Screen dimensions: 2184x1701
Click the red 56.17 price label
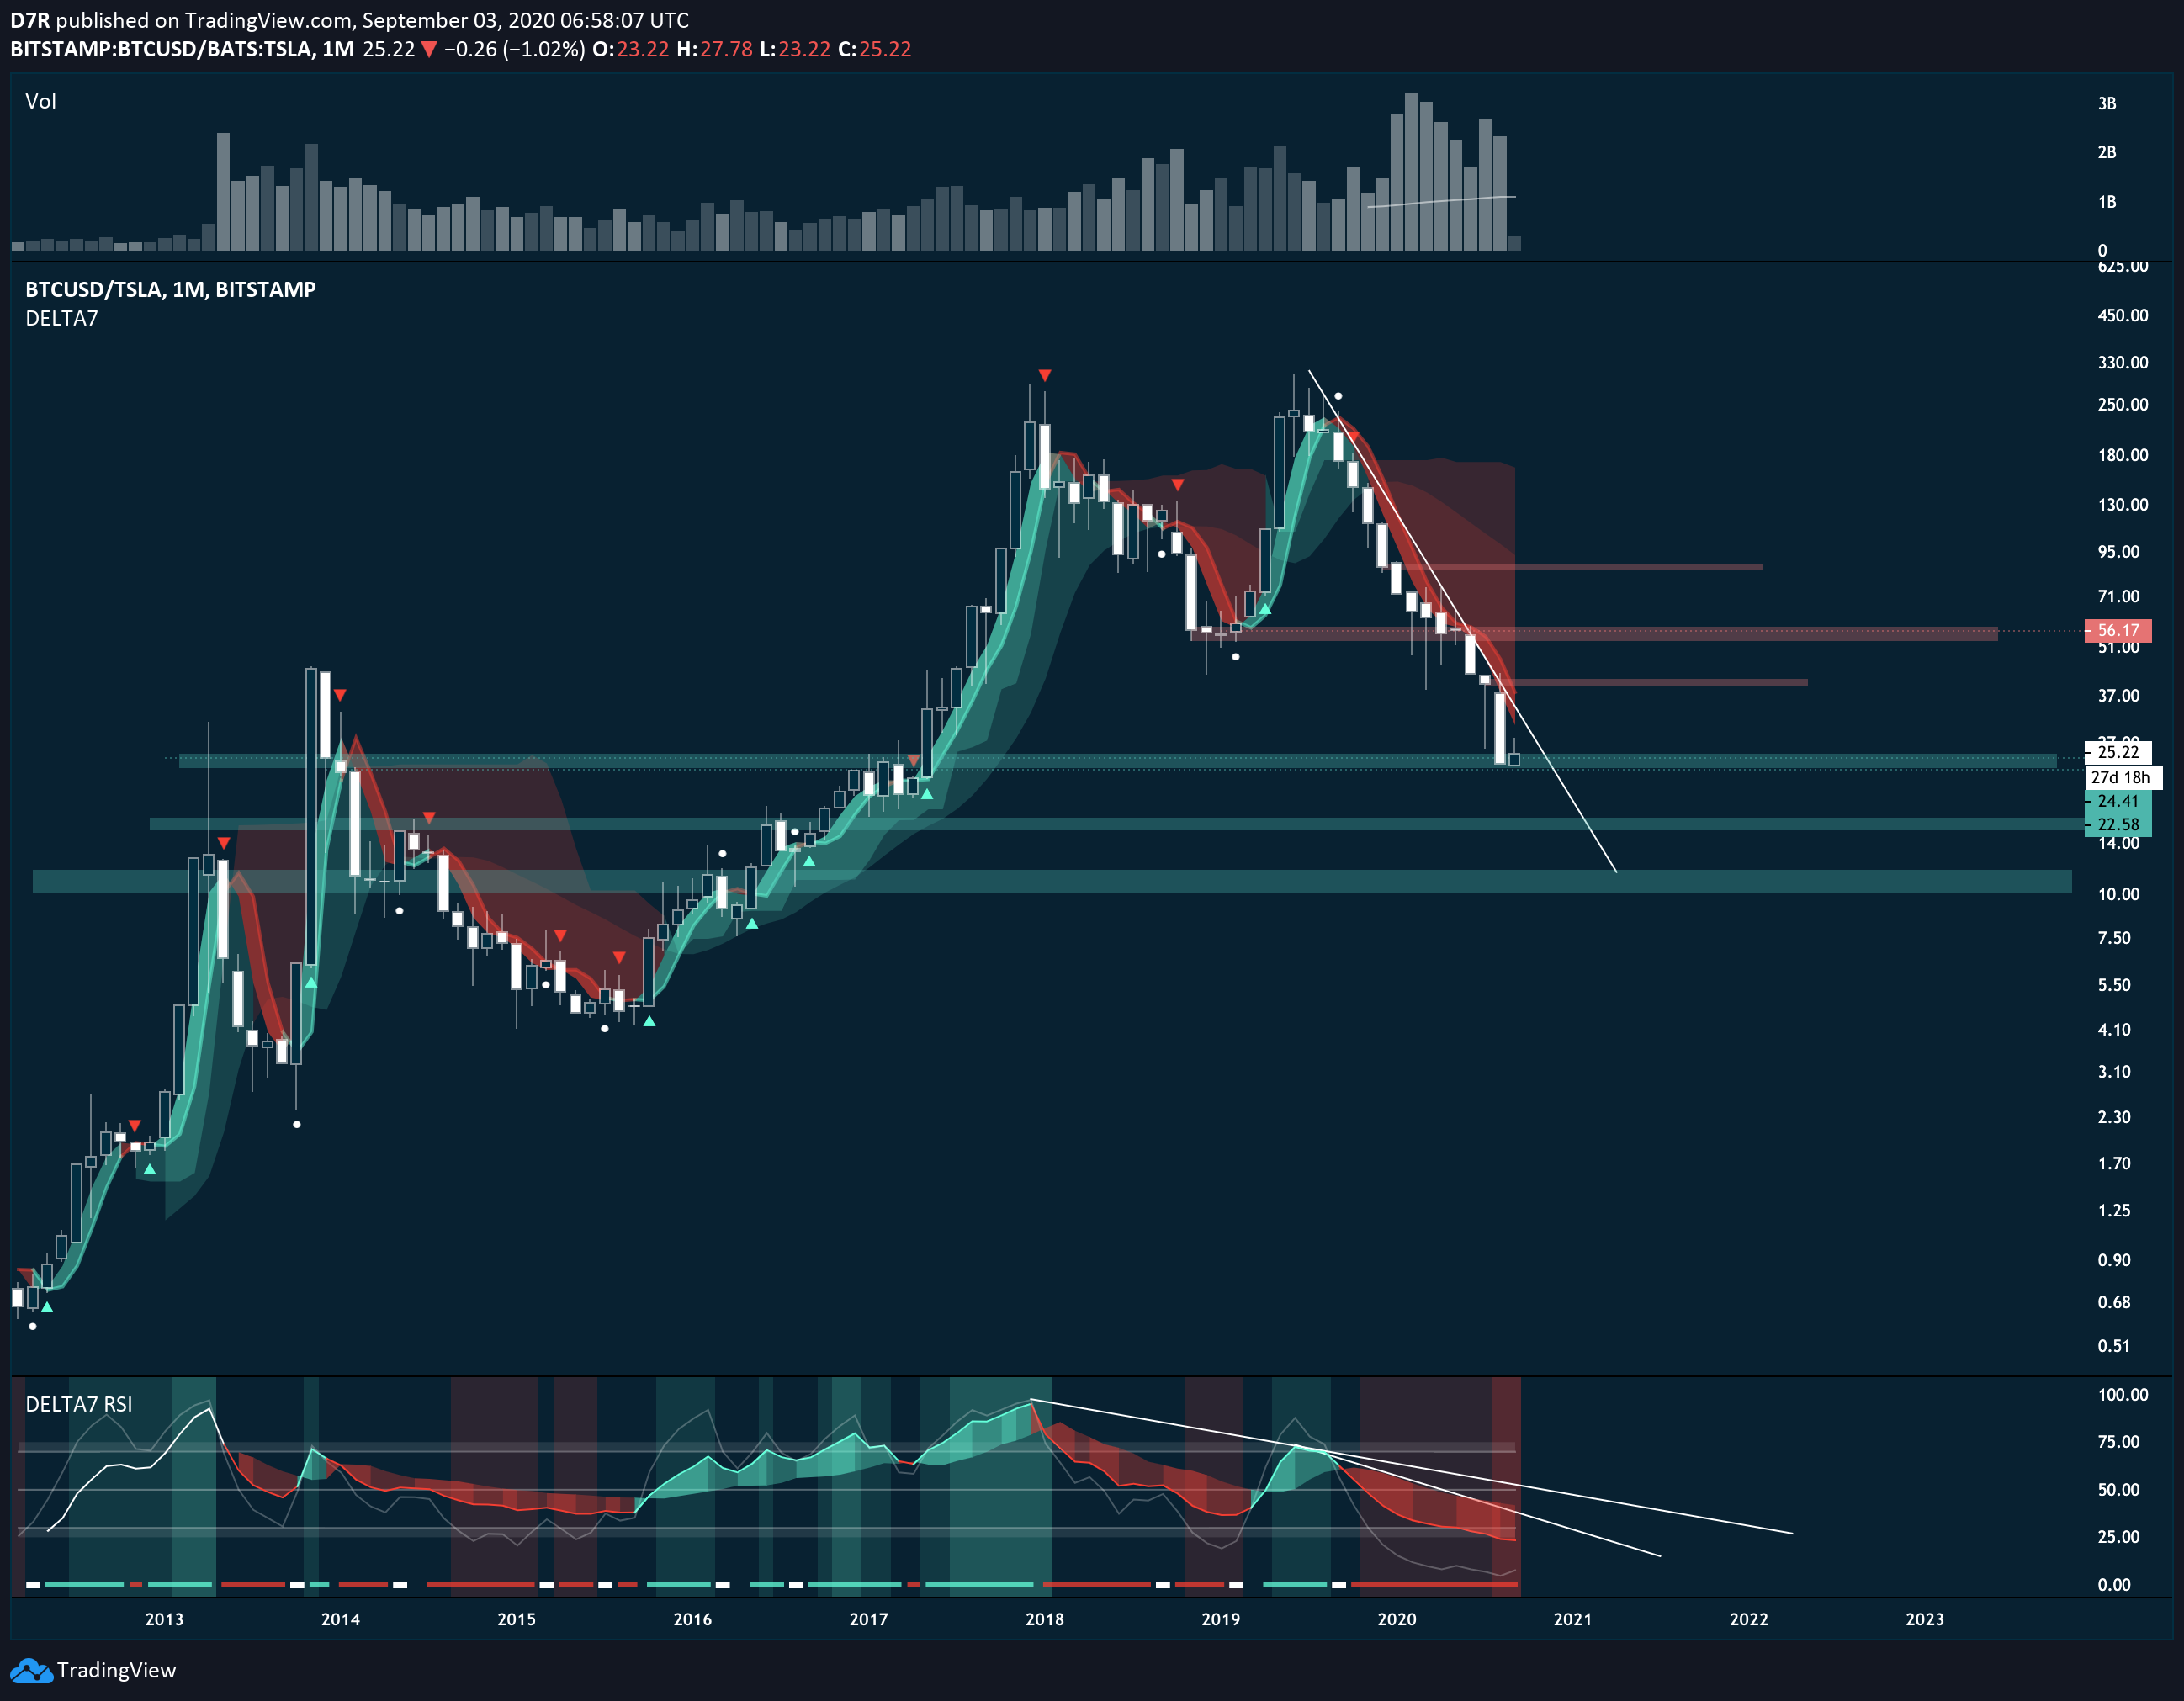coord(2117,630)
